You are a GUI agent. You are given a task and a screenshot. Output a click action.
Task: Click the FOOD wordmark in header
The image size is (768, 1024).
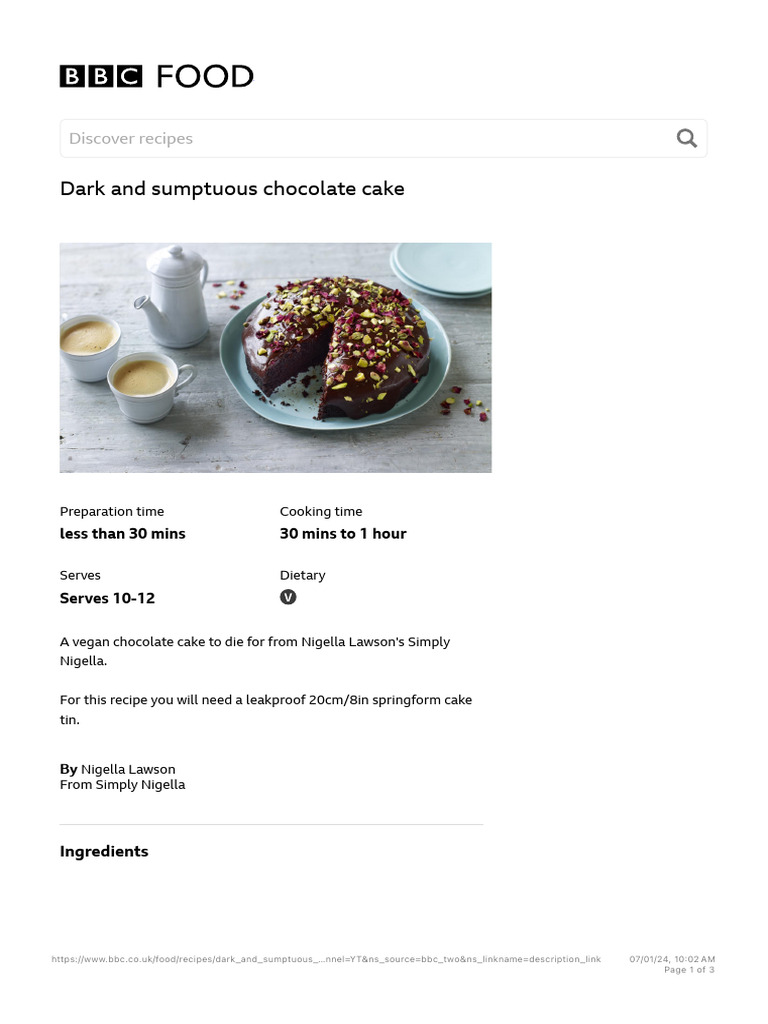click(x=205, y=76)
